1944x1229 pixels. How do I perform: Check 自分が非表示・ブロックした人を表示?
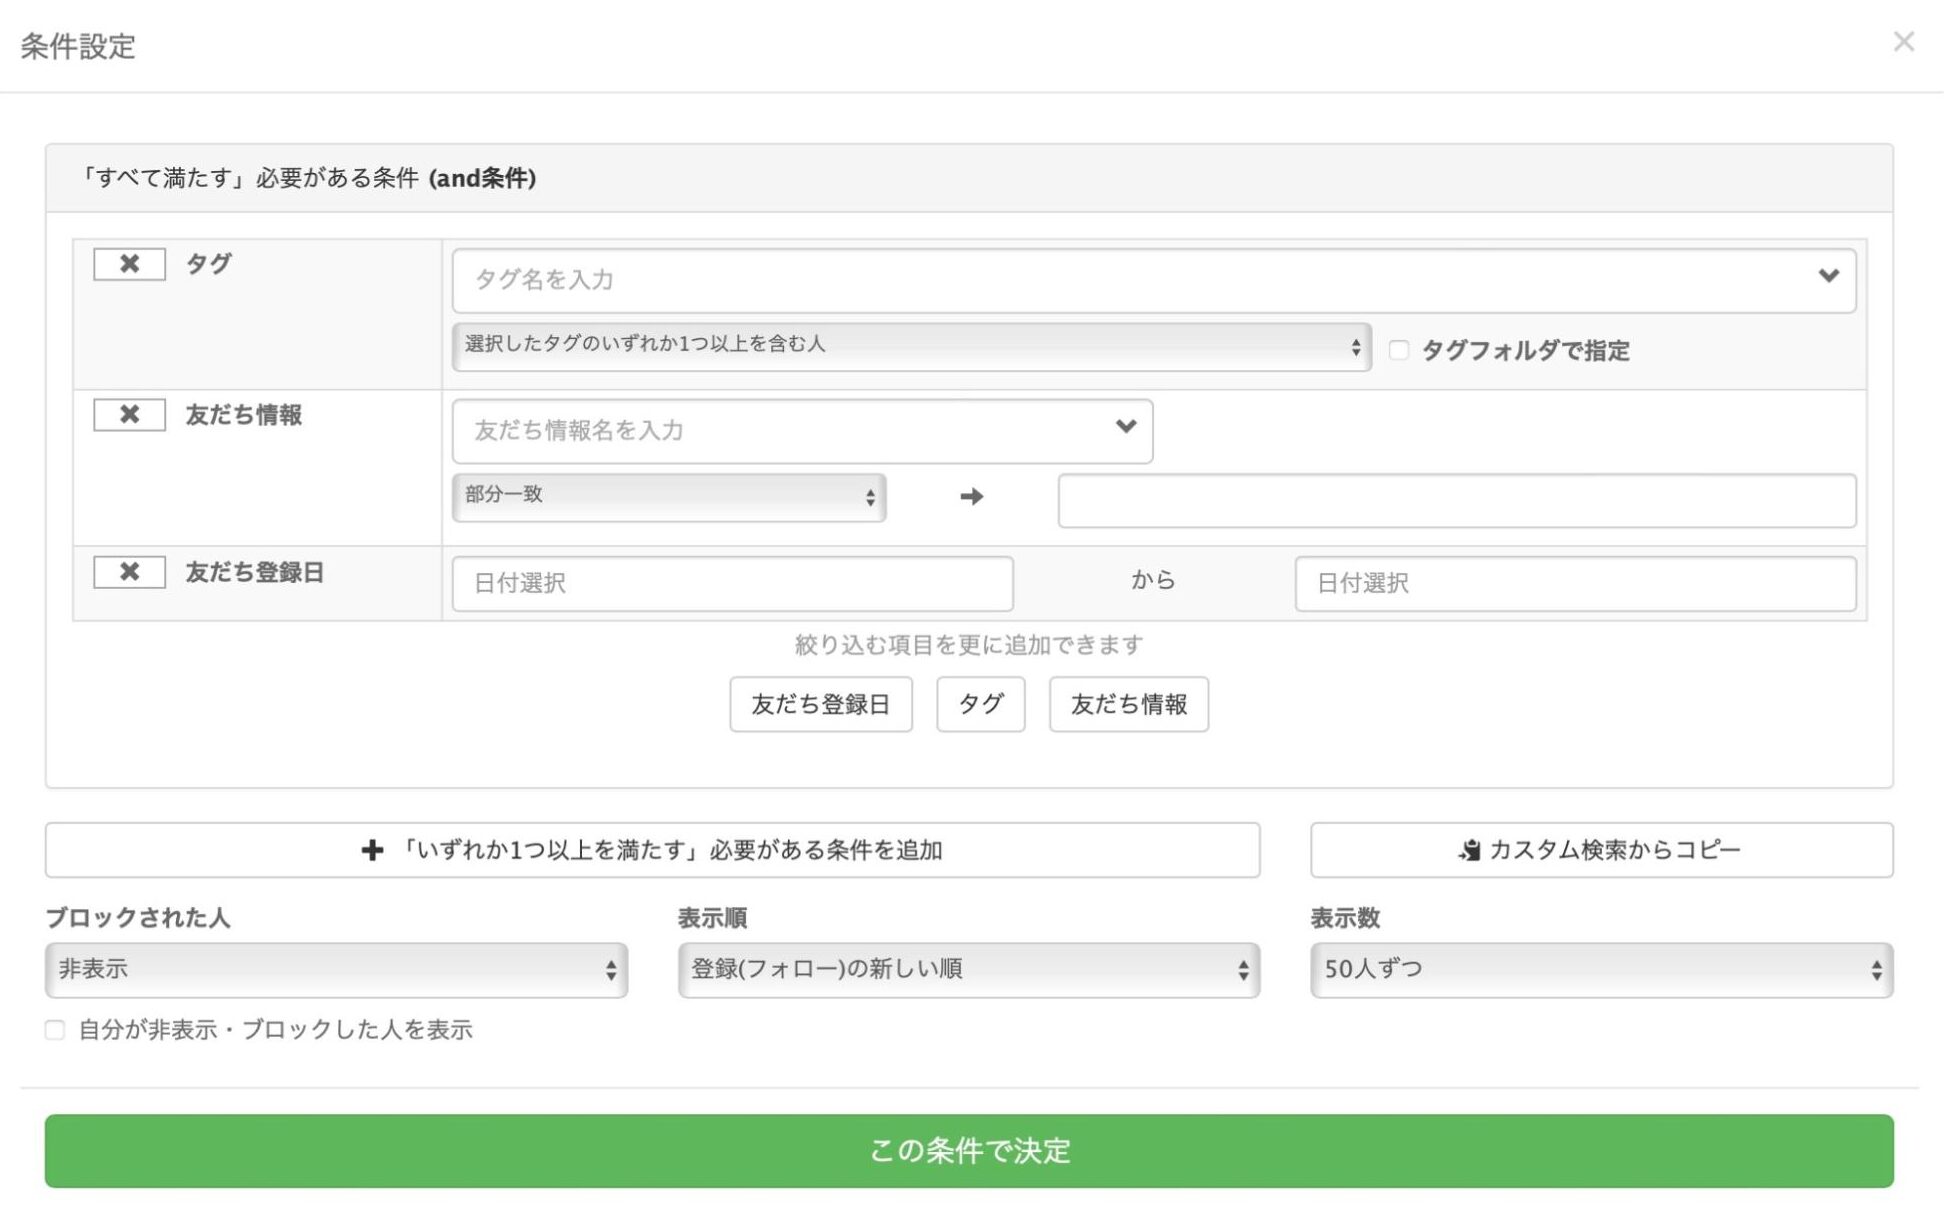point(55,1029)
